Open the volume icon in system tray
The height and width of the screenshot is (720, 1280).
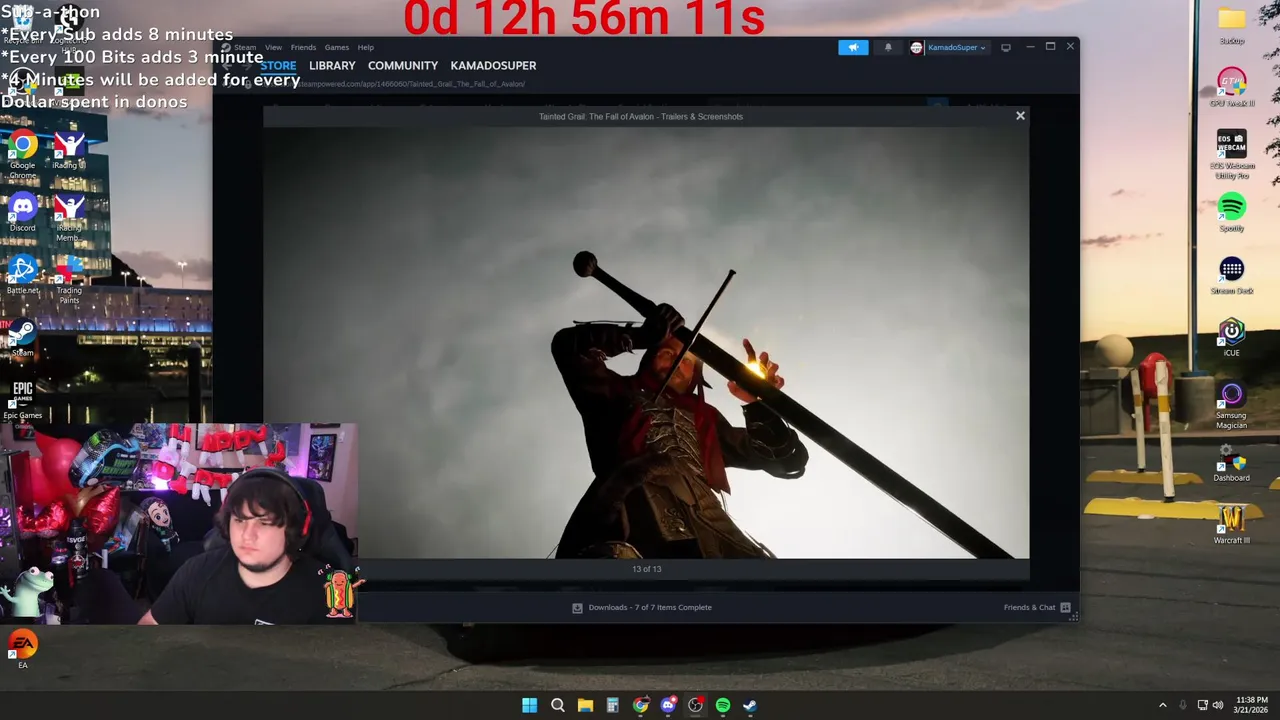click(x=1217, y=705)
